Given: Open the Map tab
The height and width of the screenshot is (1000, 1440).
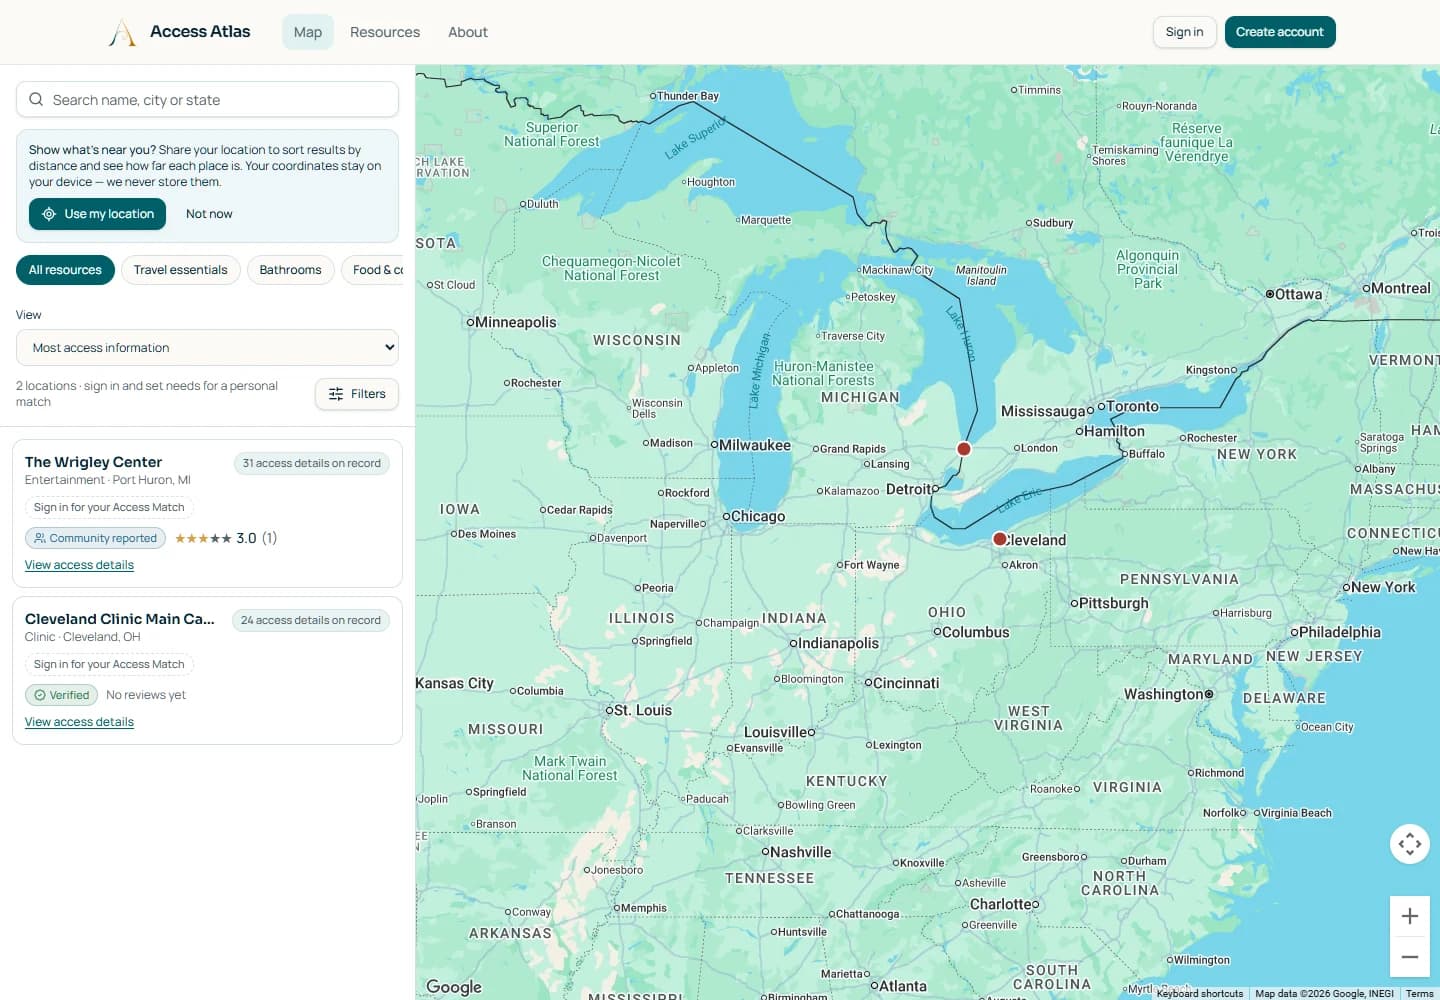Looking at the screenshot, I should 308,32.
